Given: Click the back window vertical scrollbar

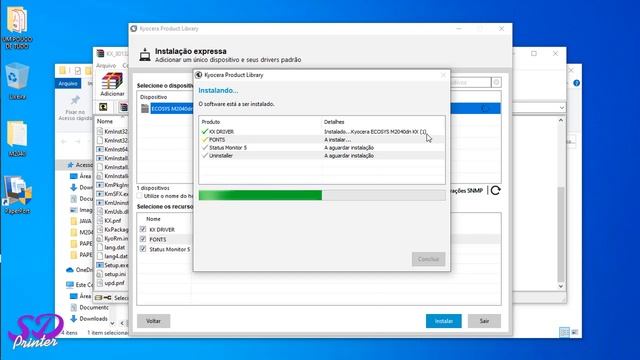Looking at the screenshot, I should tap(561, 234).
